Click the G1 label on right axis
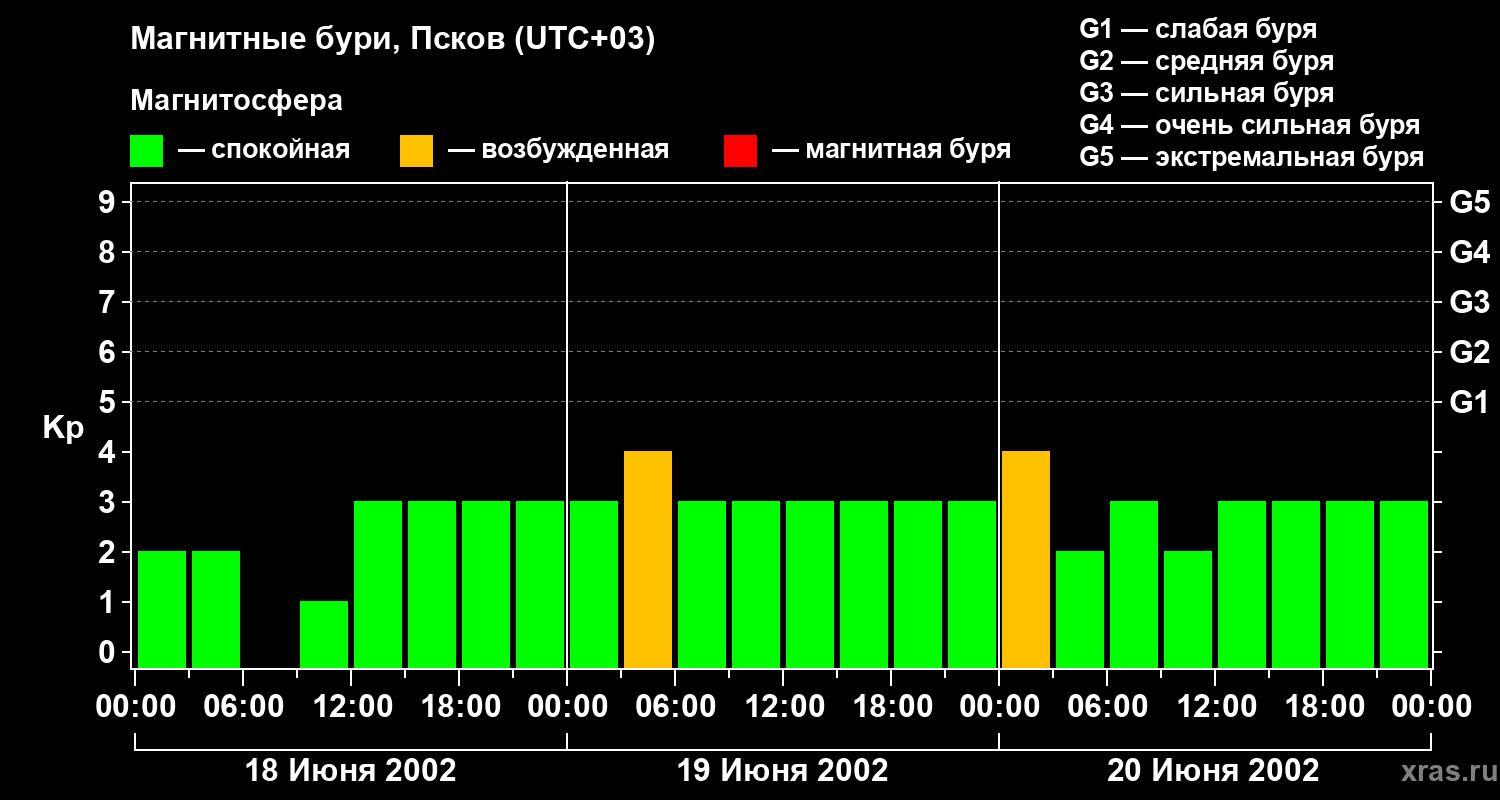This screenshot has height=800, width=1500. pyautogui.click(x=1470, y=402)
